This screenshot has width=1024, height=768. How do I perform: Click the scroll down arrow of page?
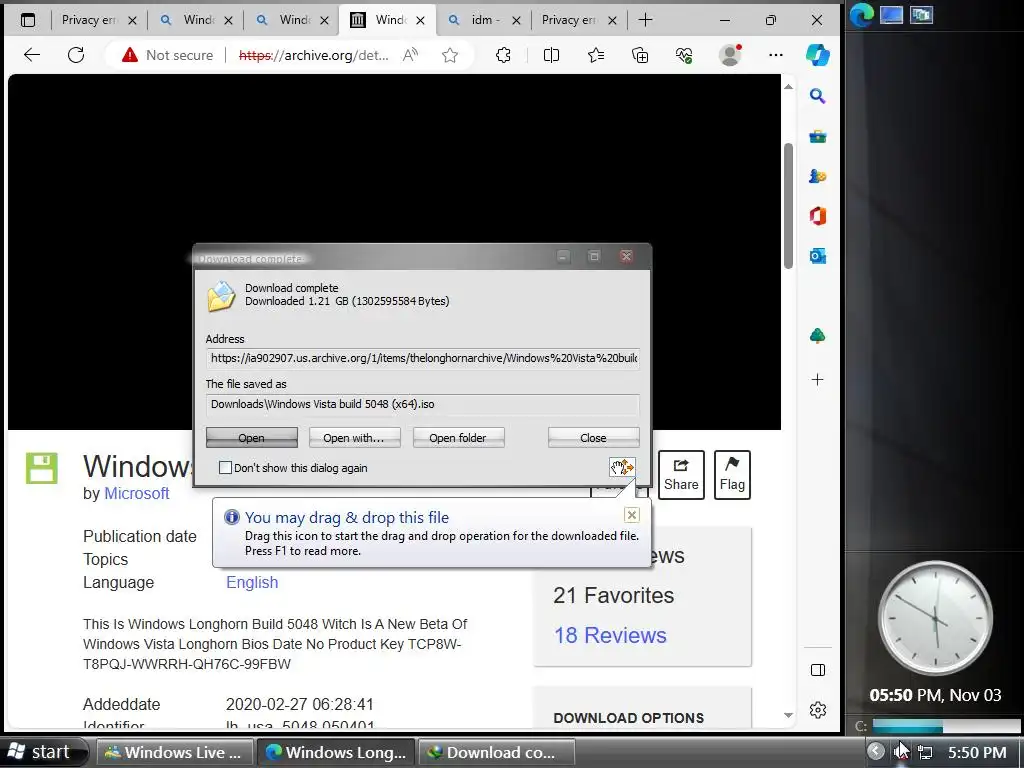coord(788,716)
